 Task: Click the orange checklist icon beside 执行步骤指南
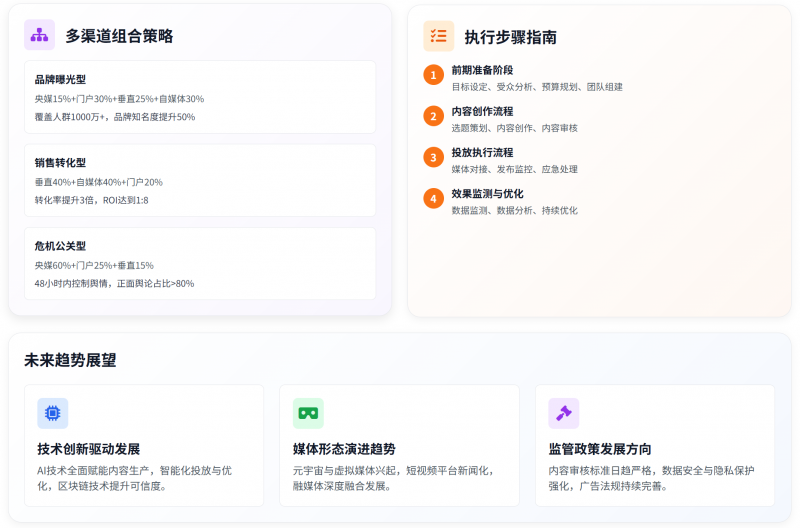point(438,36)
